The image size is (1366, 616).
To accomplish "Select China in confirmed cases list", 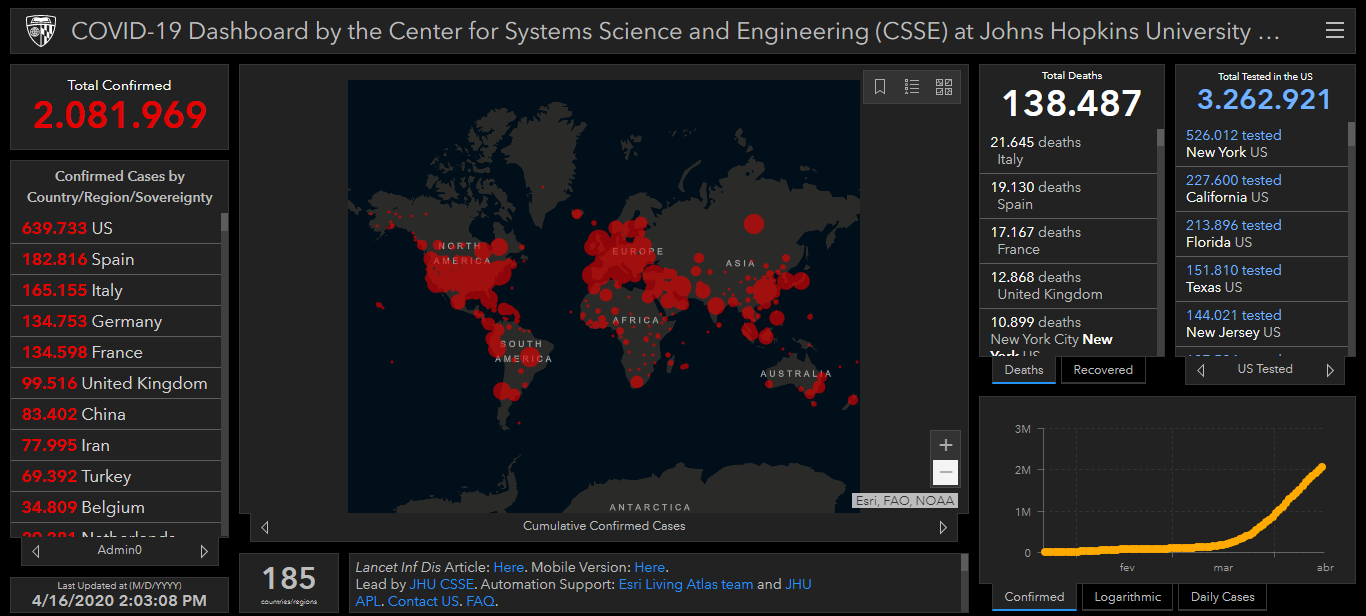I will [x=116, y=414].
